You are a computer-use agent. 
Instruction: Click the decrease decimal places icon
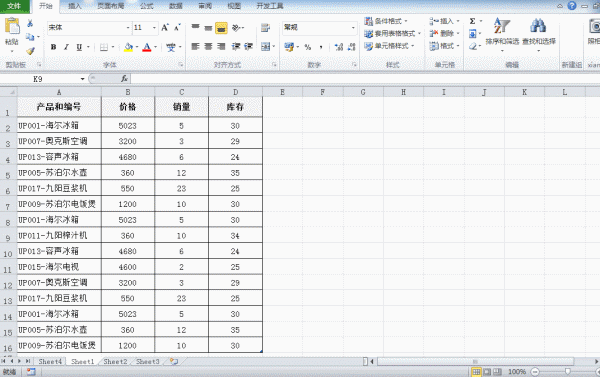[x=352, y=47]
